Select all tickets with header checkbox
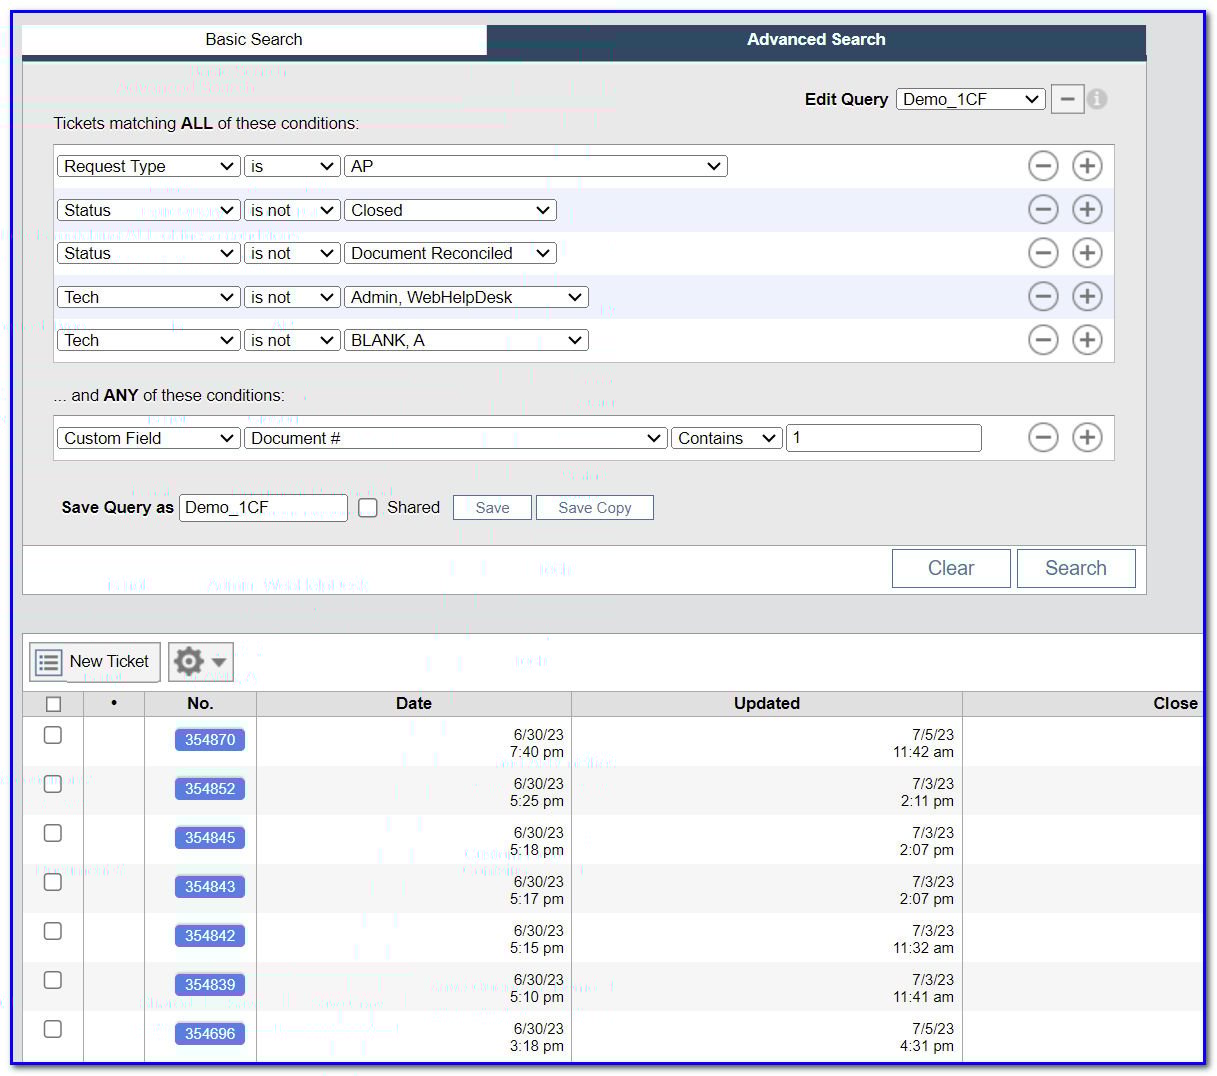 click(54, 704)
